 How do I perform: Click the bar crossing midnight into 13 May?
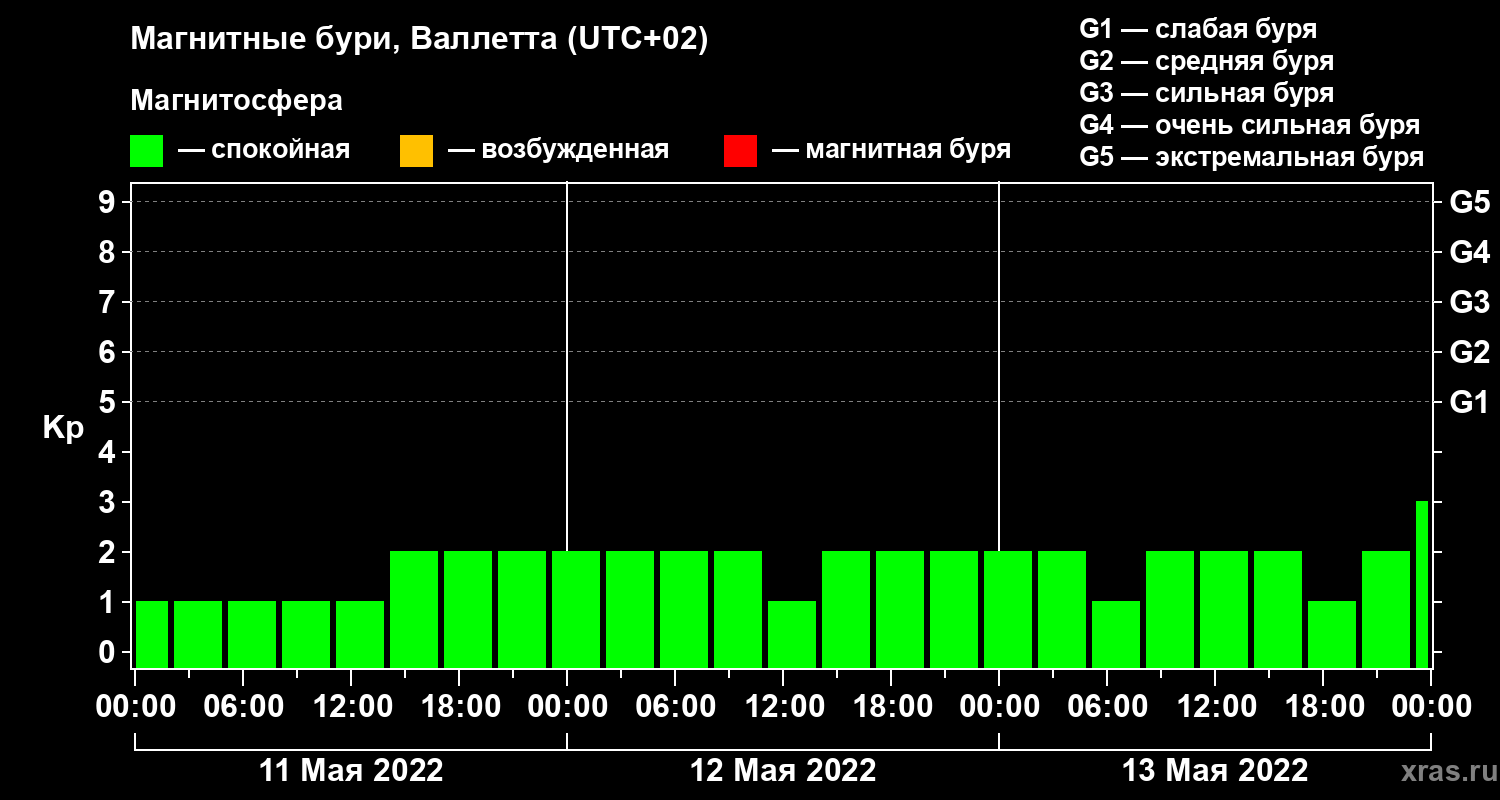point(1008,609)
